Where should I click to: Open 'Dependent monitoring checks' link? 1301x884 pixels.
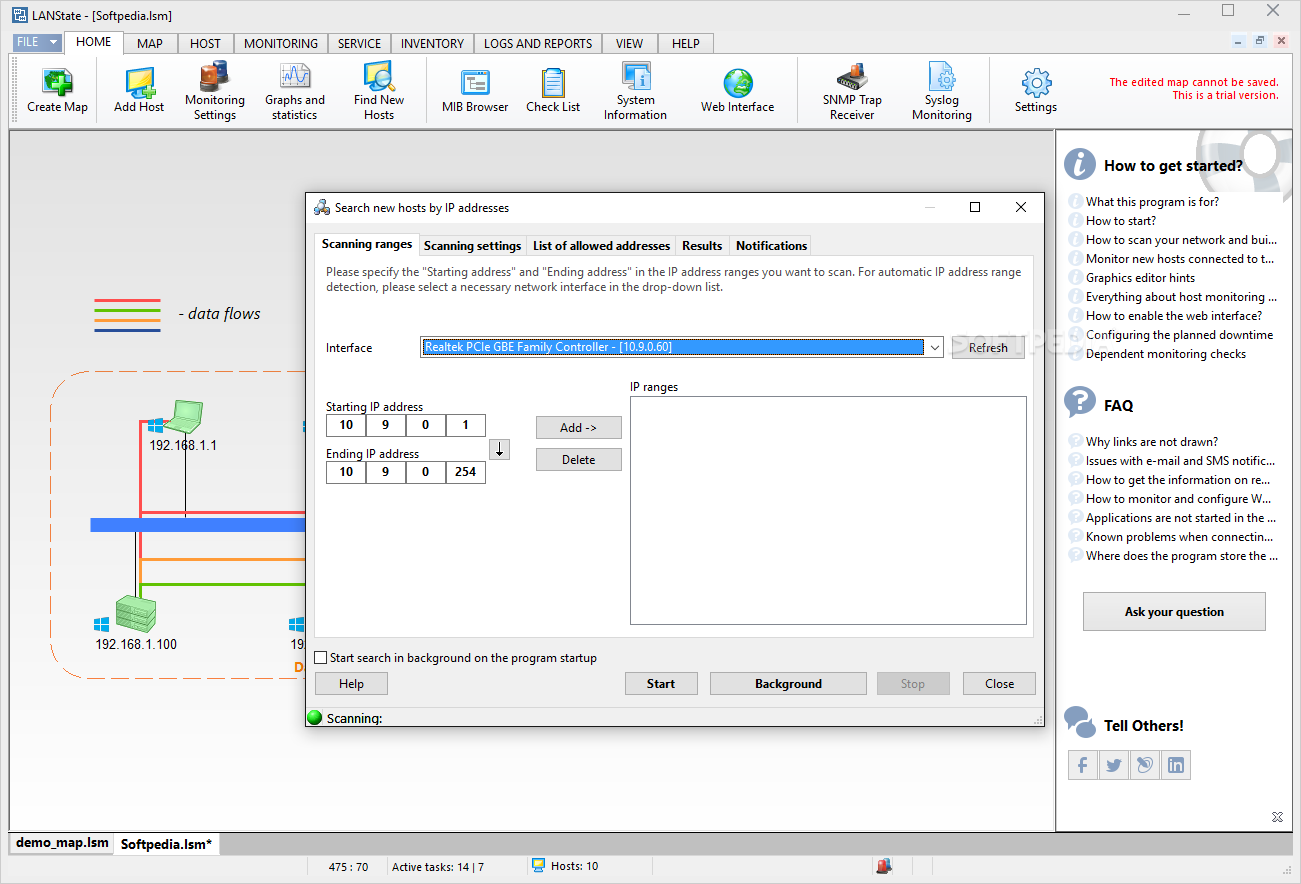pos(1166,354)
